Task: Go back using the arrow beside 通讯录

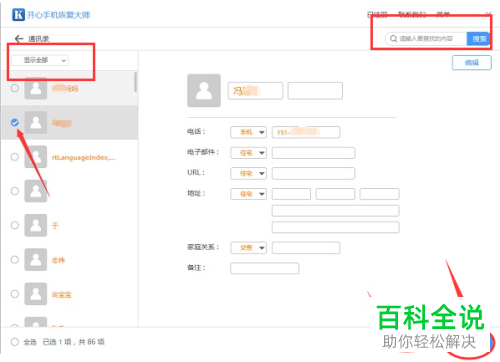Action: tap(19, 39)
